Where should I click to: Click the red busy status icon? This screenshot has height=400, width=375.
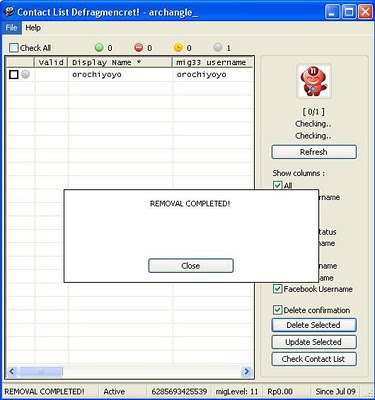139,47
